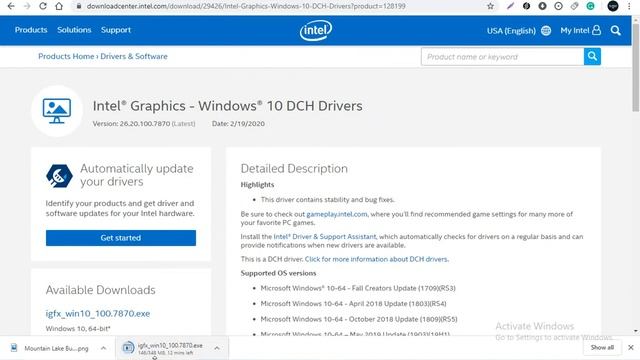
Task: Click Fall Creators Update (1709) list item
Action: (358, 288)
